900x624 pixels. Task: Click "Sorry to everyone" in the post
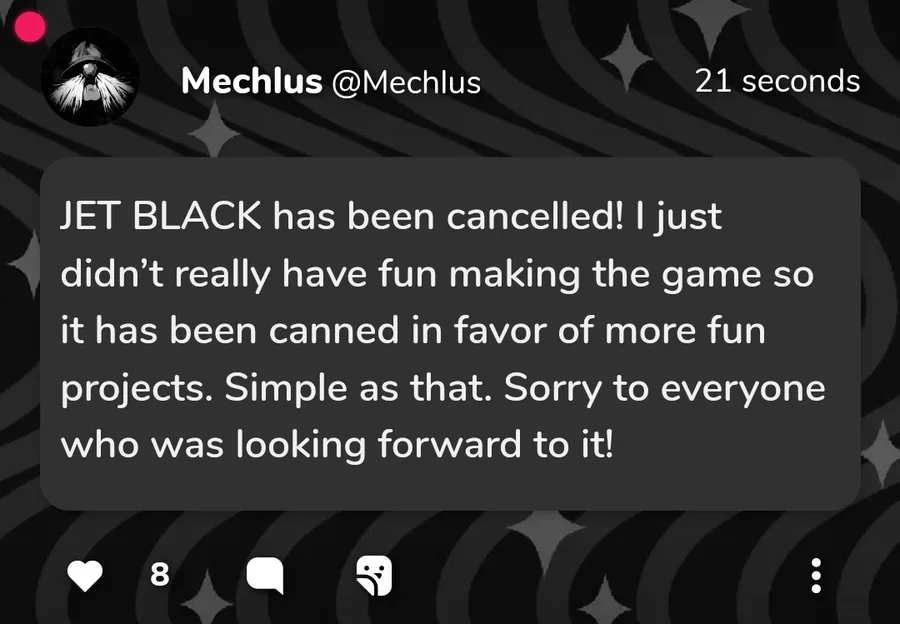tap(664, 387)
